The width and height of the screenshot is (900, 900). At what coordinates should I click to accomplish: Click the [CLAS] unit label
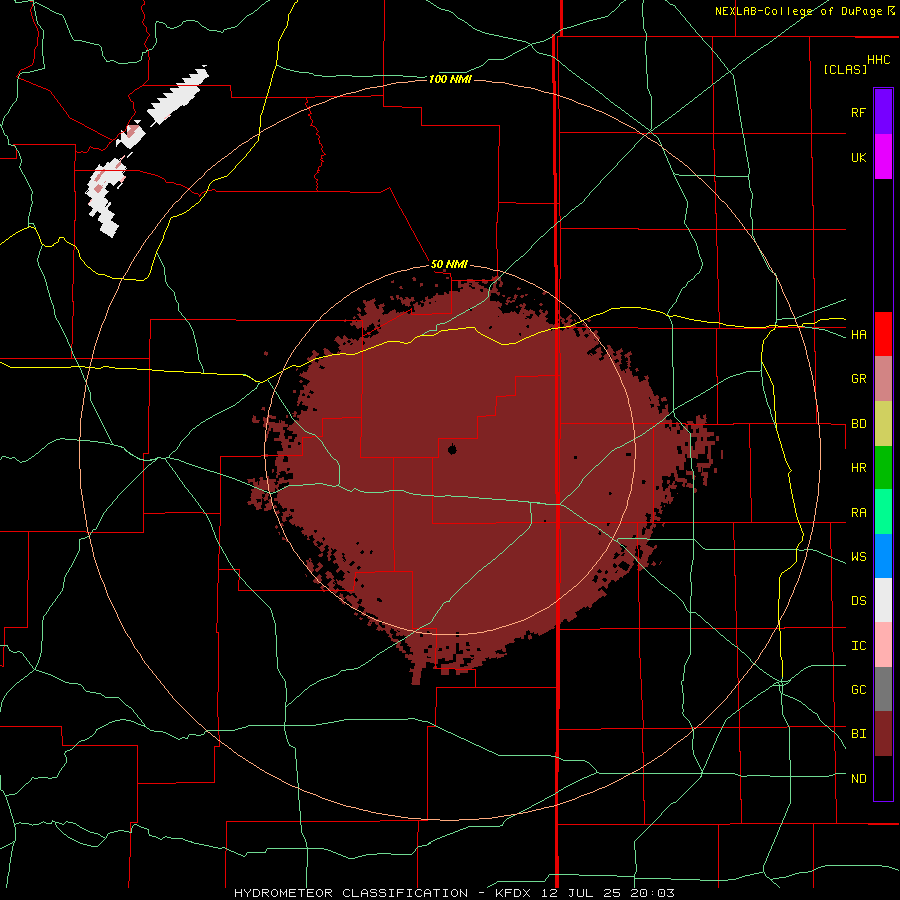click(x=845, y=69)
